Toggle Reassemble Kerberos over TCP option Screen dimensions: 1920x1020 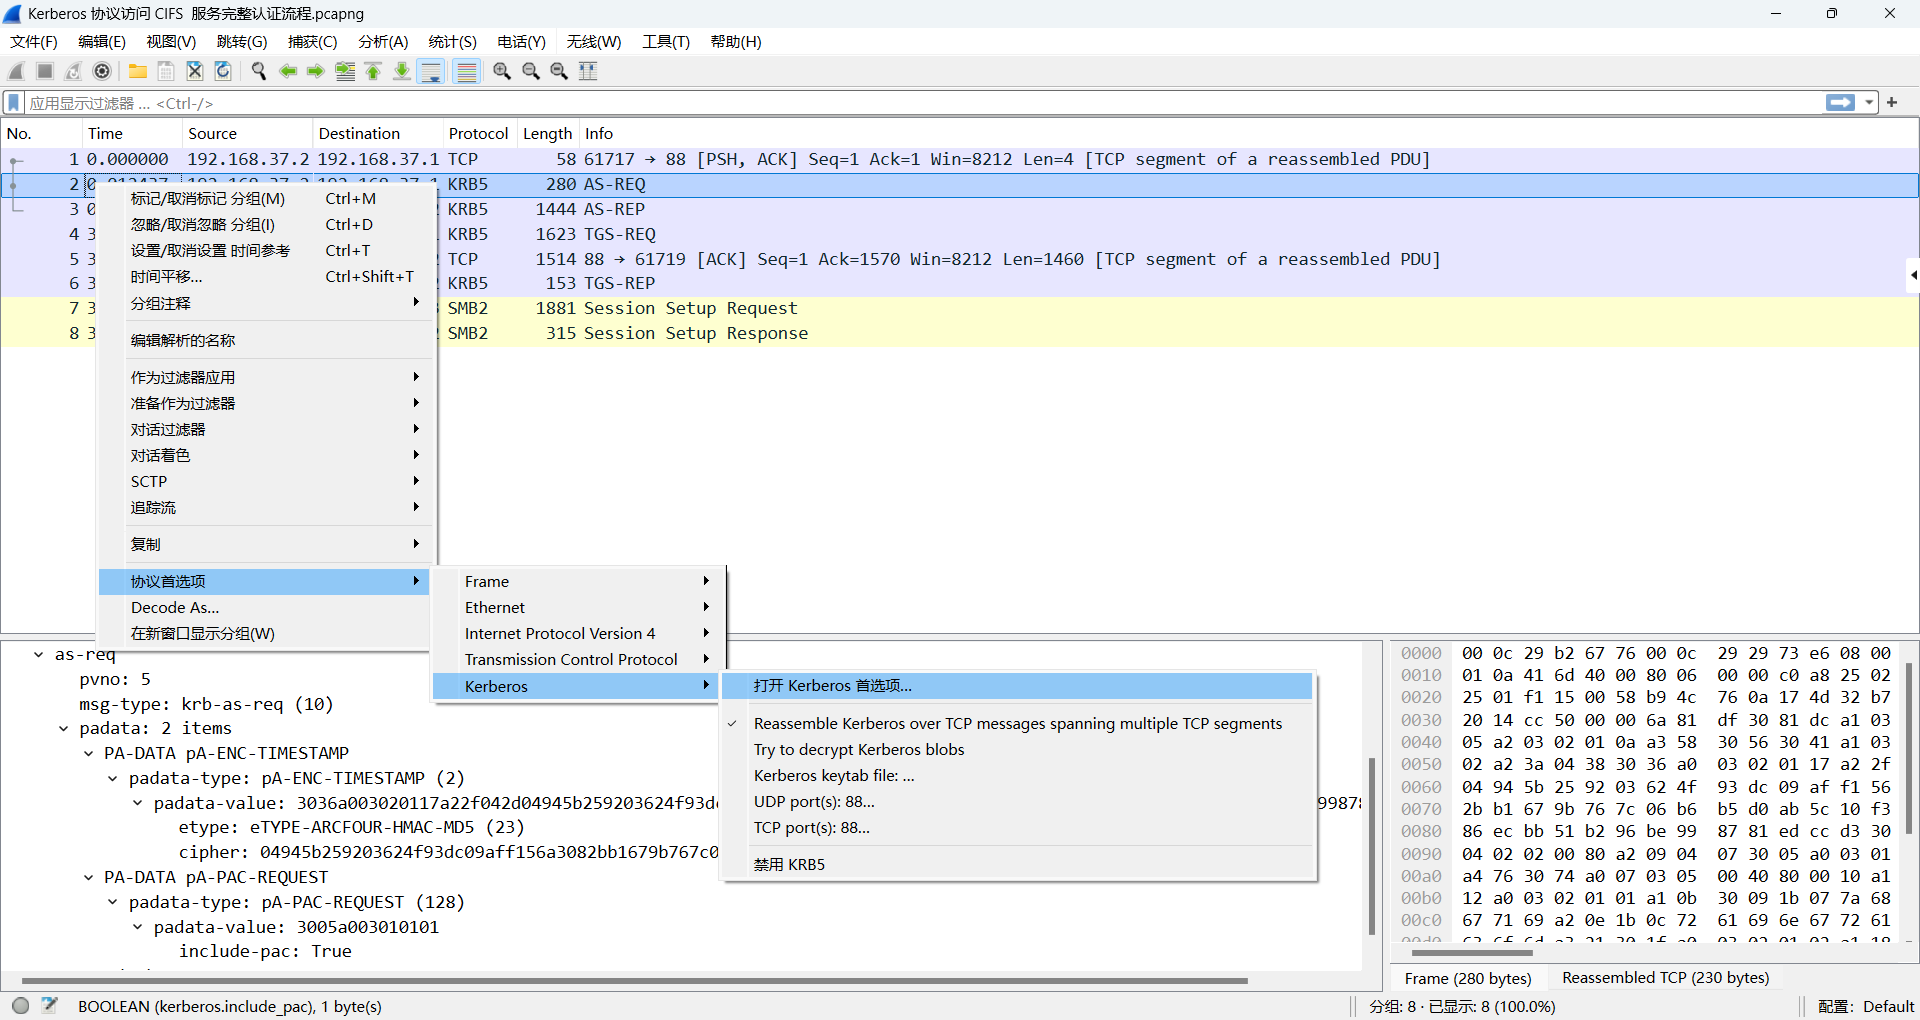1017,724
